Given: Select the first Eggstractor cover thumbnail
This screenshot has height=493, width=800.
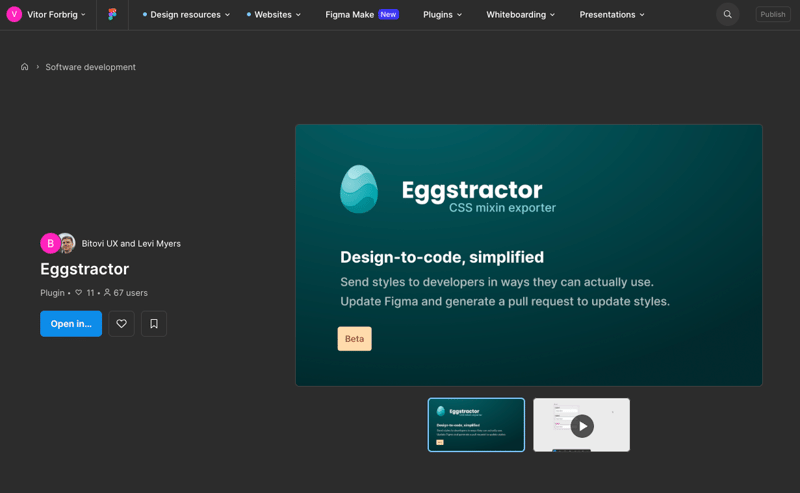Looking at the screenshot, I should (x=476, y=425).
